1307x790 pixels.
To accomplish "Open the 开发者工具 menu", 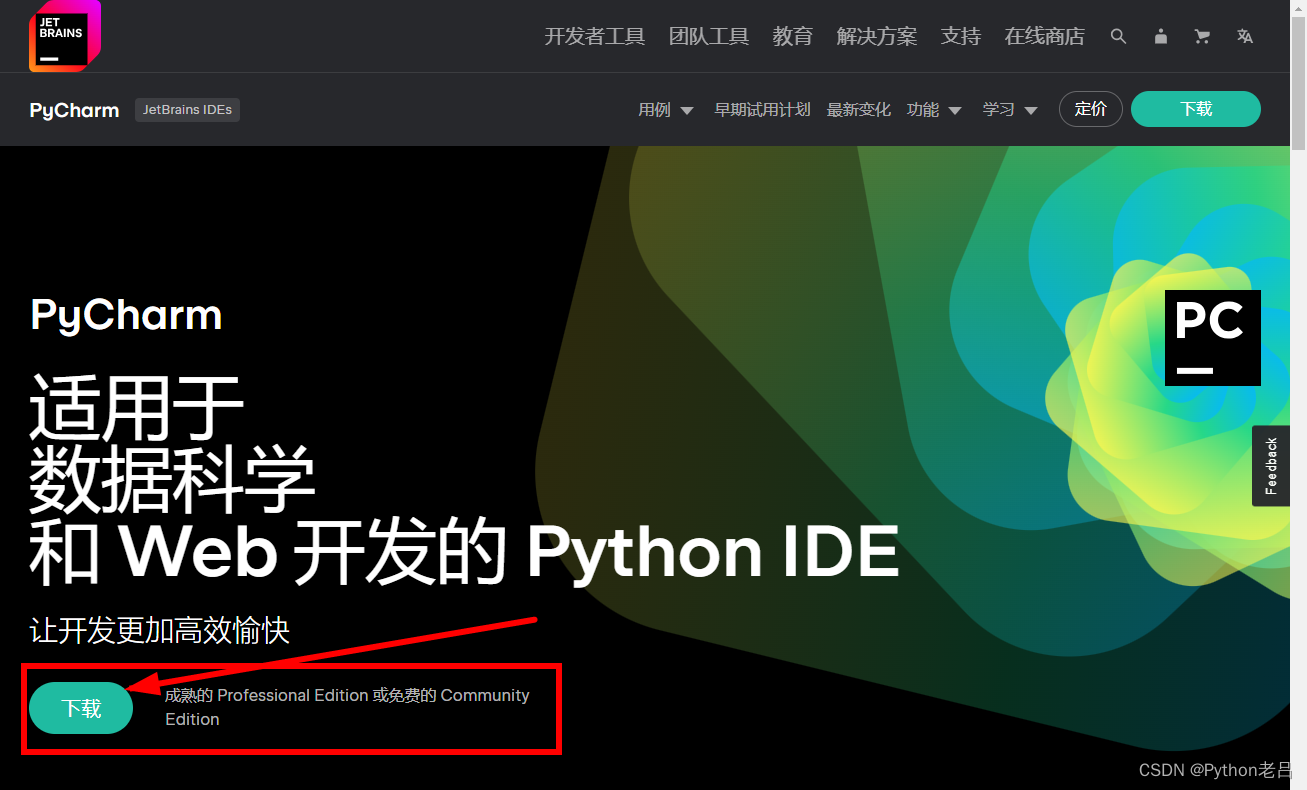I will coord(594,36).
